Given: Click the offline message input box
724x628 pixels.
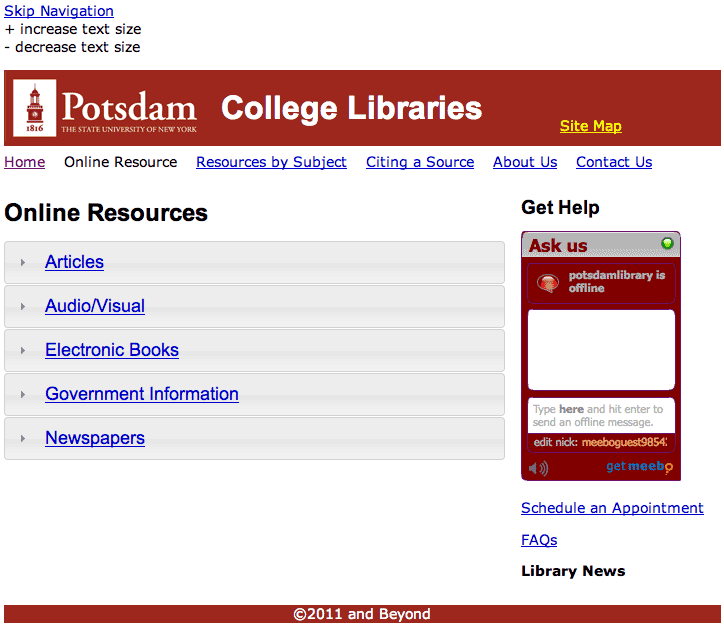Looking at the screenshot, I should (x=601, y=415).
